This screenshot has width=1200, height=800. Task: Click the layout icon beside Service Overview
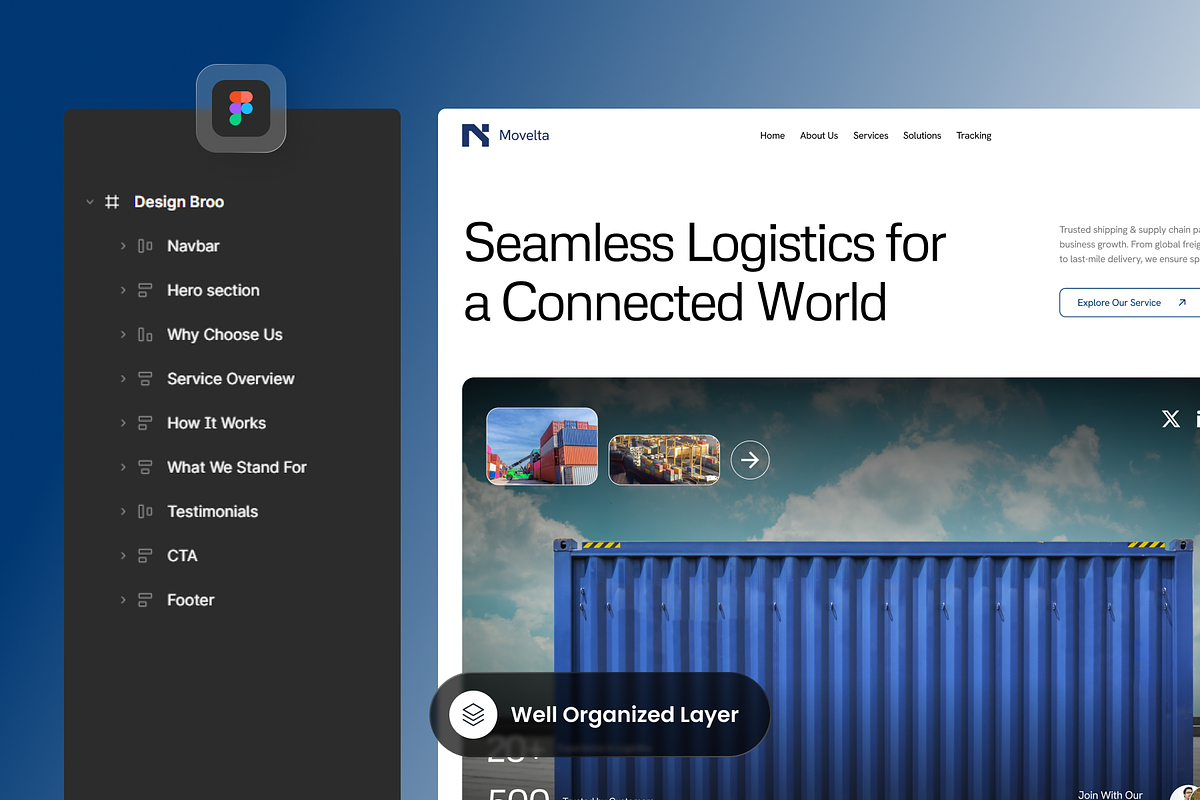pos(145,379)
